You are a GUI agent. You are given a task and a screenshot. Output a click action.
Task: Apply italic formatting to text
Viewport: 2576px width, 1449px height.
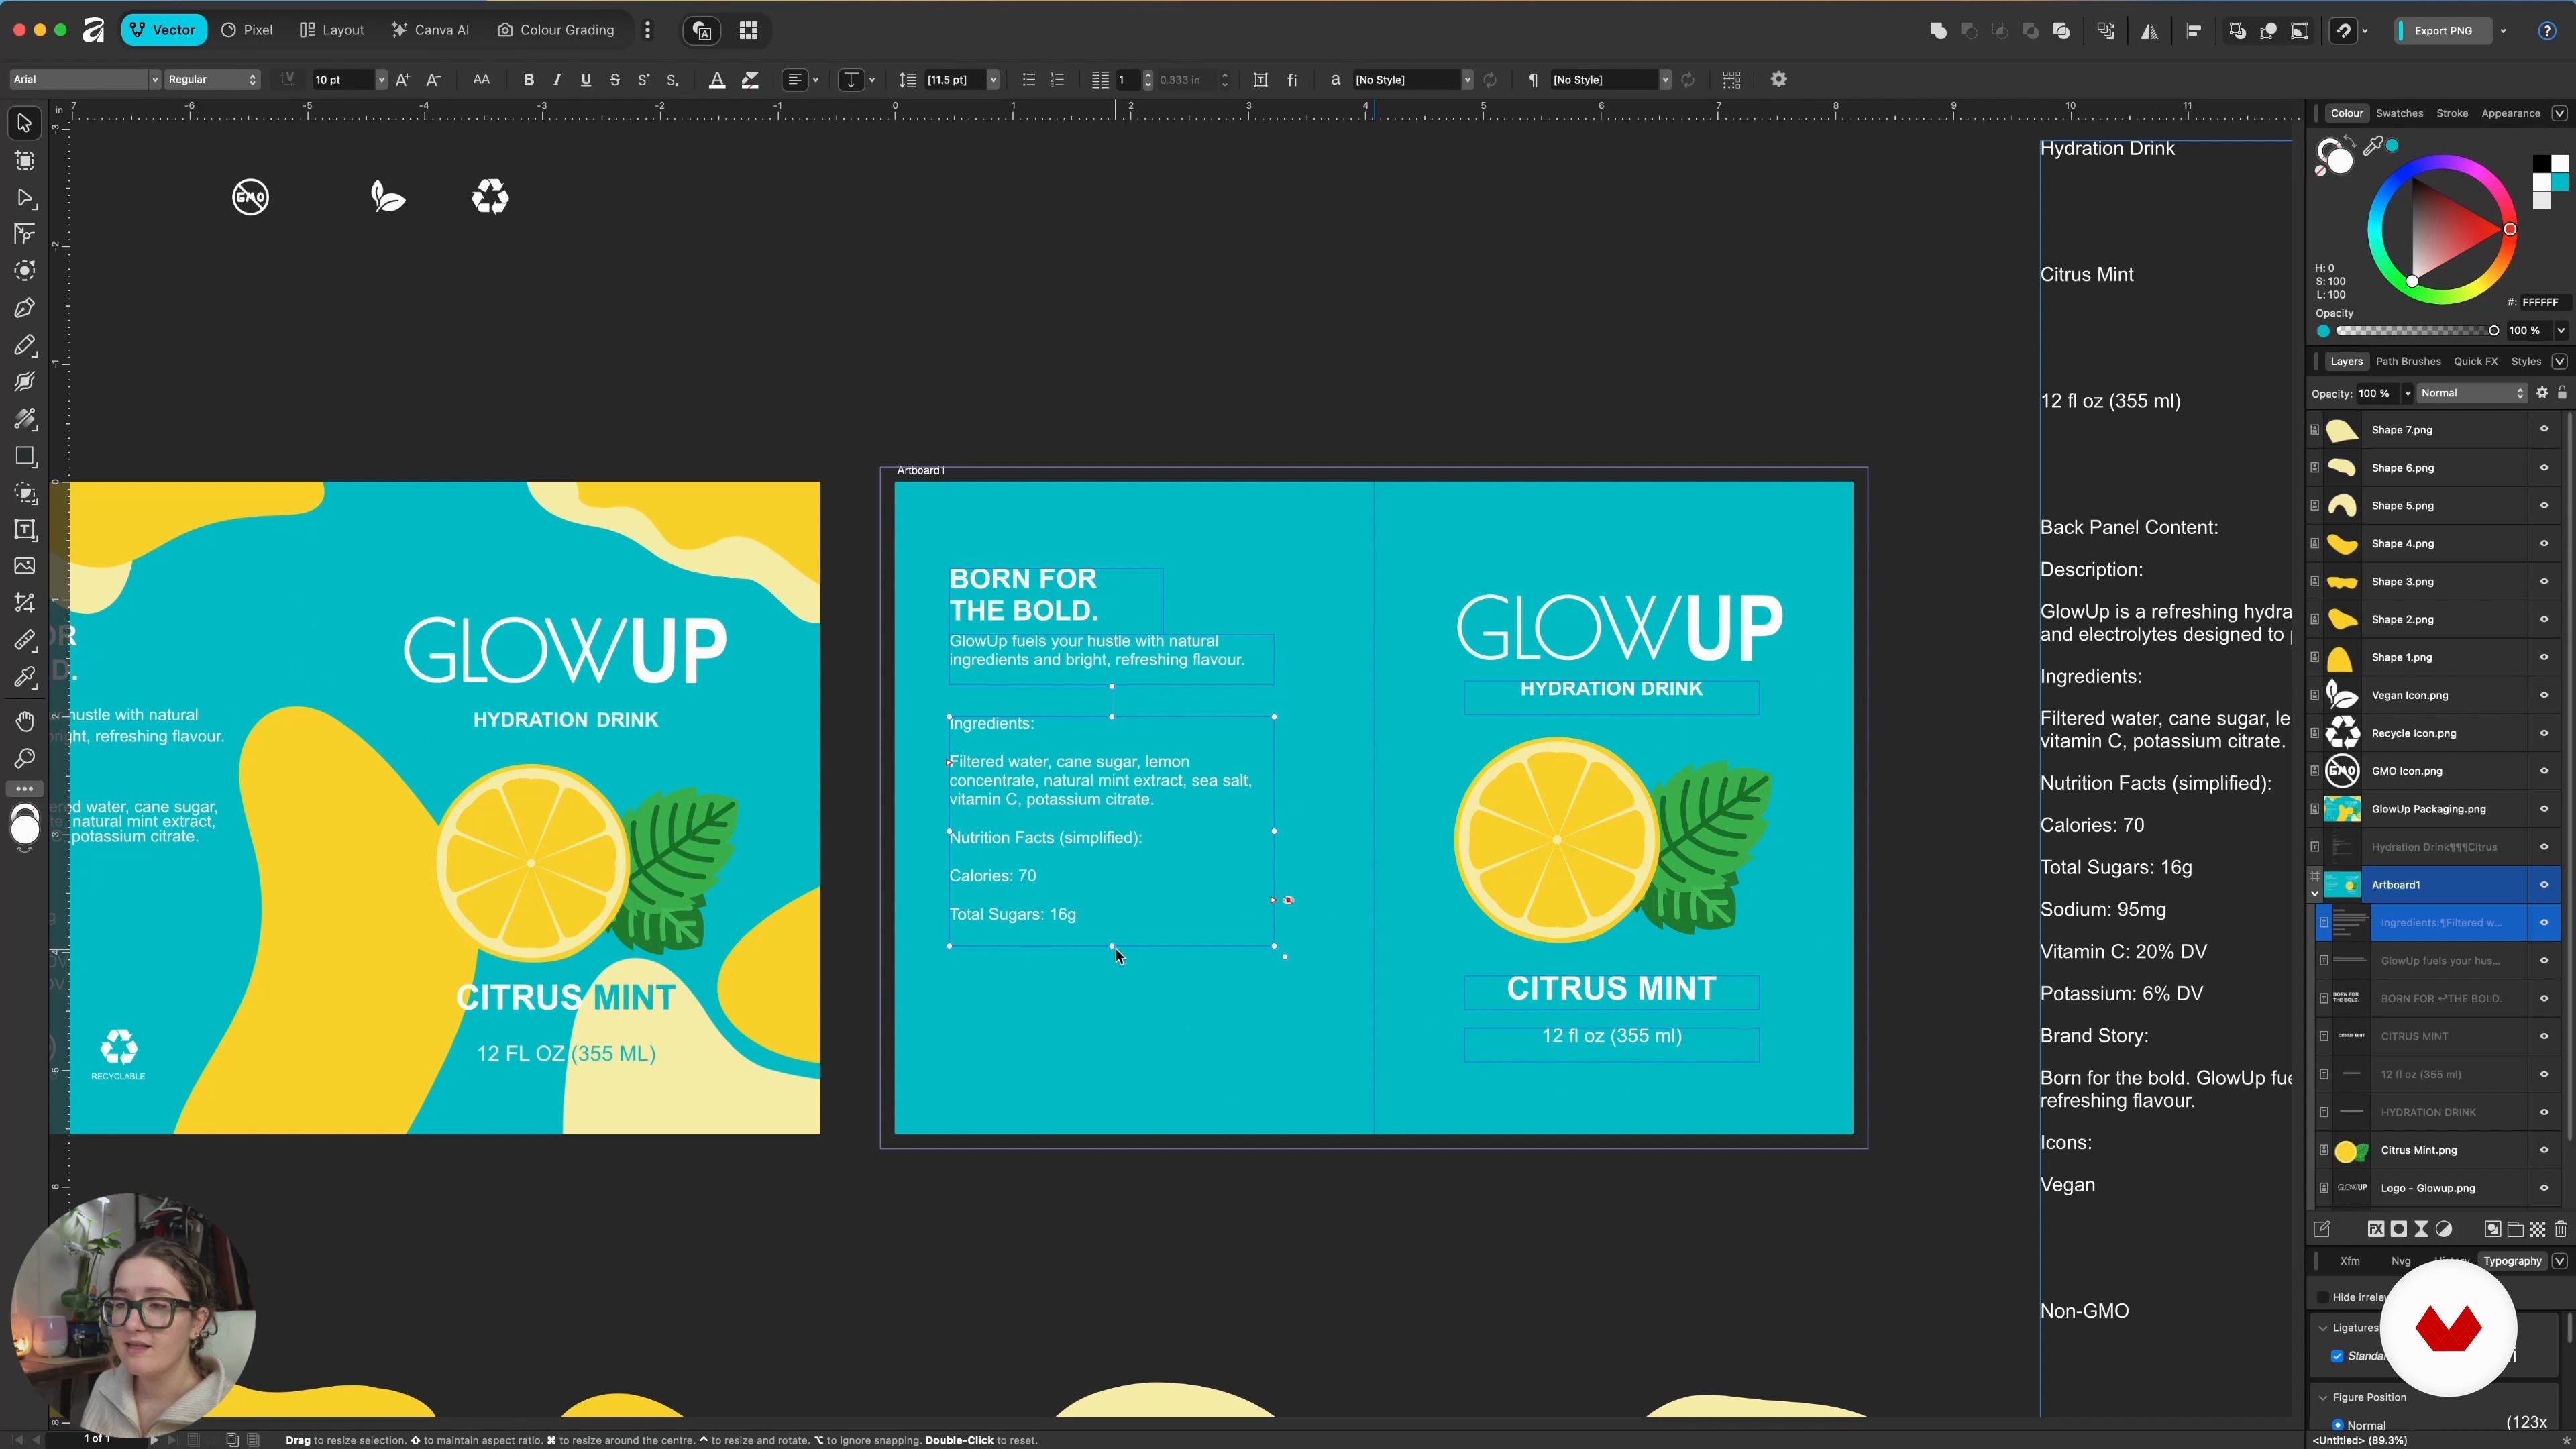pyautogui.click(x=557, y=80)
